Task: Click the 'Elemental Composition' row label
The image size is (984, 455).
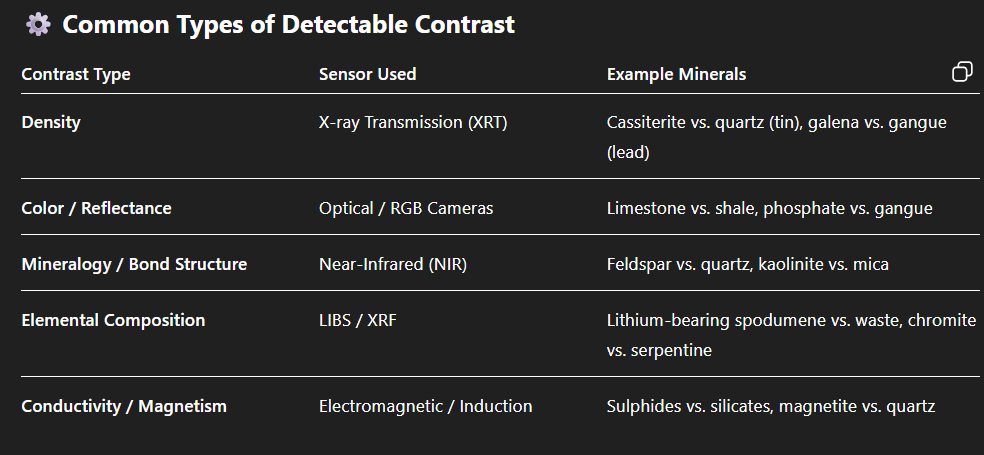Action: tap(113, 320)
